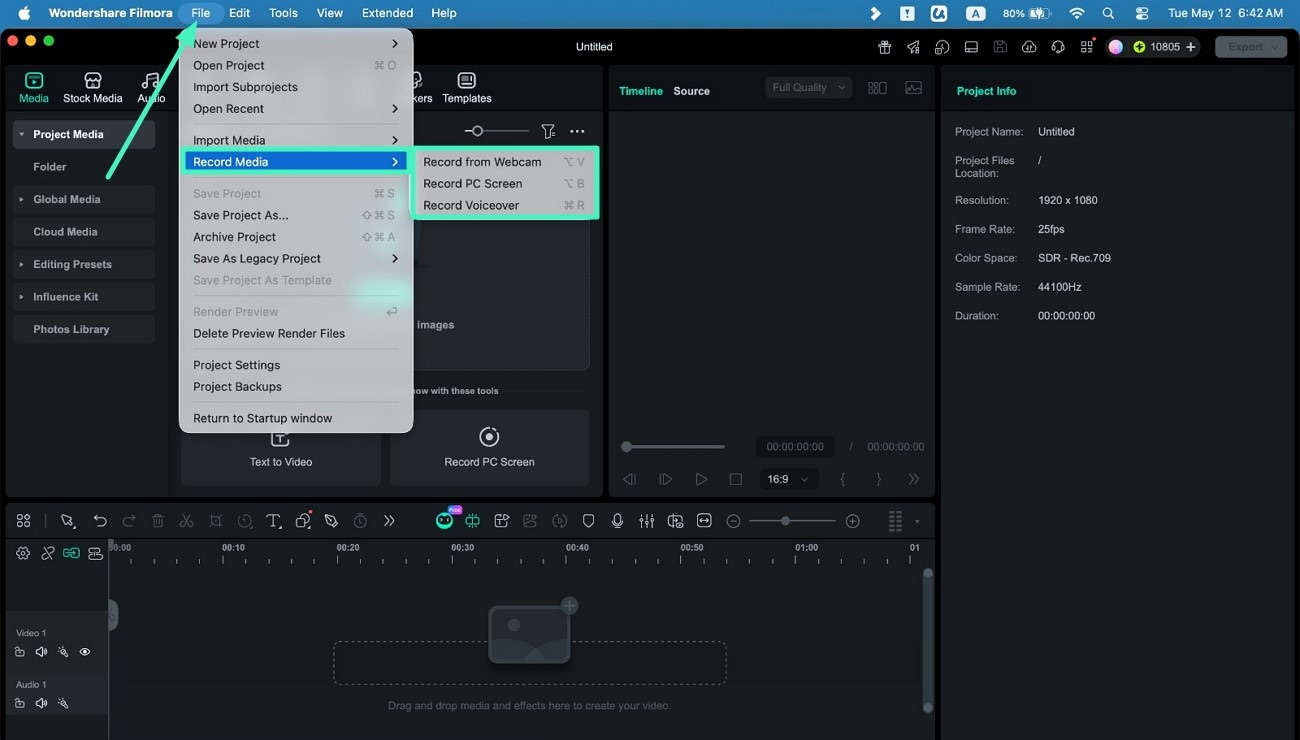Click the filter funnel icon in media panel
Image resolution: width=1300 pixels, height=740 pixels.
(x=548, y=131)
